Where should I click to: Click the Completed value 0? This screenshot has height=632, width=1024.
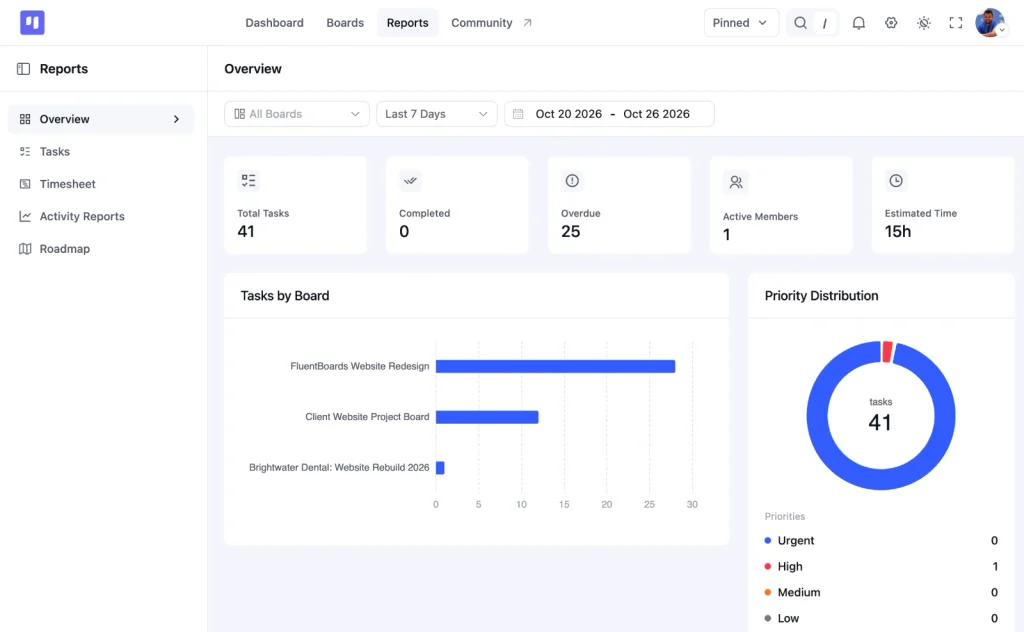coord(404,231)
